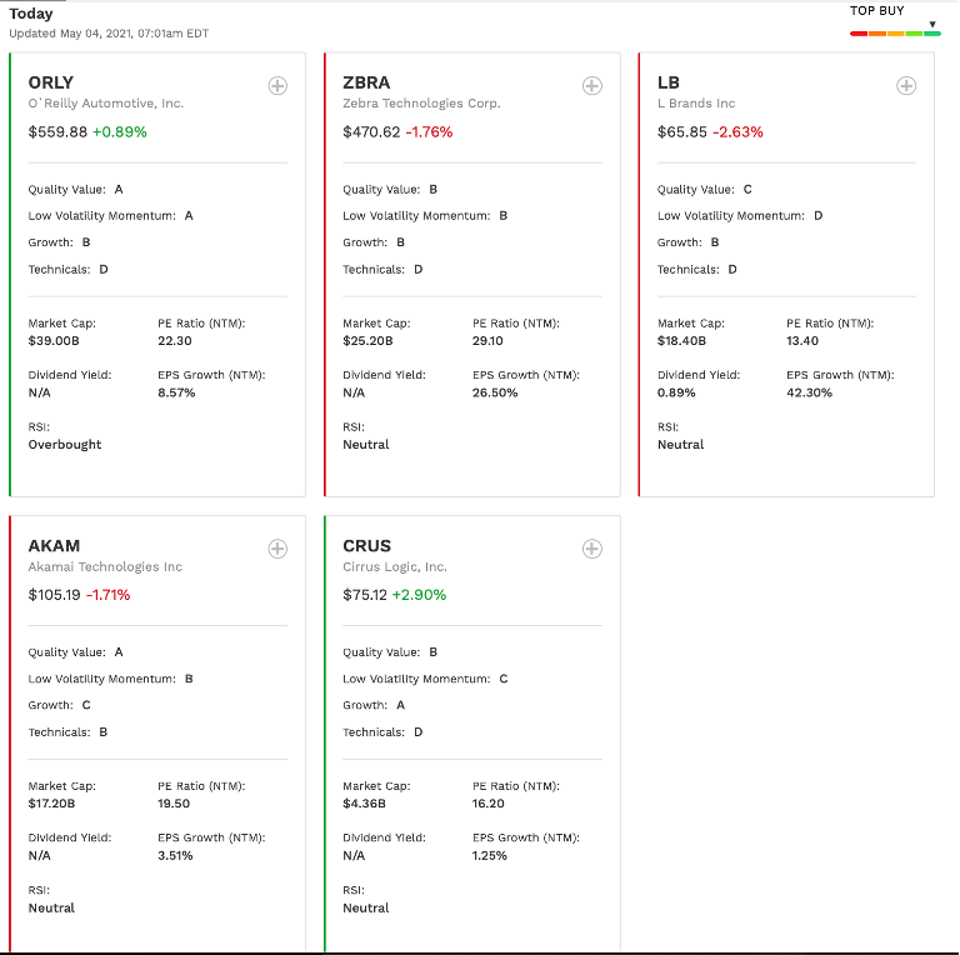Select ZBRA price $470.62

(372, 132)
